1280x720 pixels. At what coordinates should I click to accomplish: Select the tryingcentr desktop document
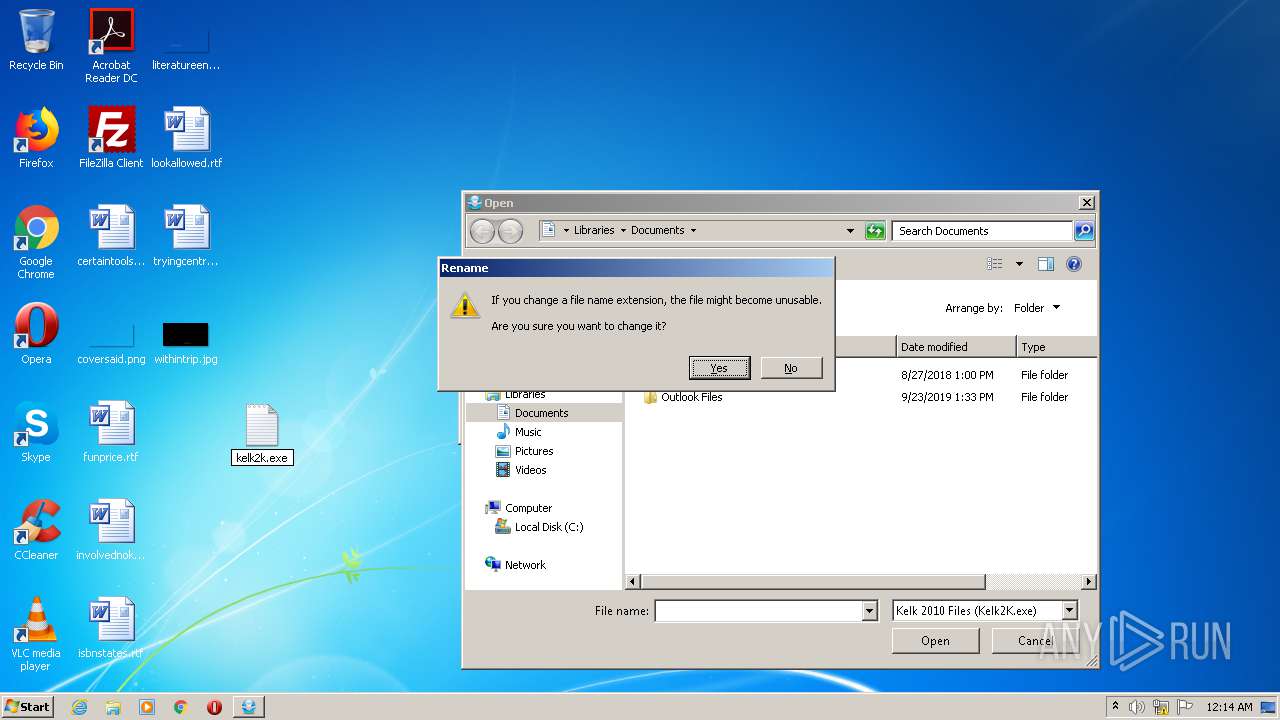click(186, 236)
